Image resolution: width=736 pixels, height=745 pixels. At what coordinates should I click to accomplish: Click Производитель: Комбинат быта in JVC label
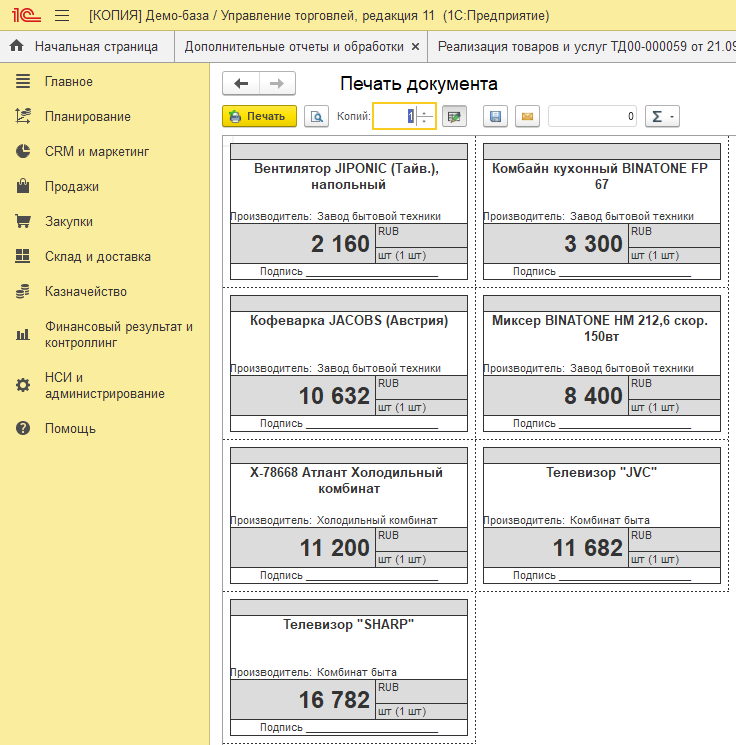[x=566, y=520]
